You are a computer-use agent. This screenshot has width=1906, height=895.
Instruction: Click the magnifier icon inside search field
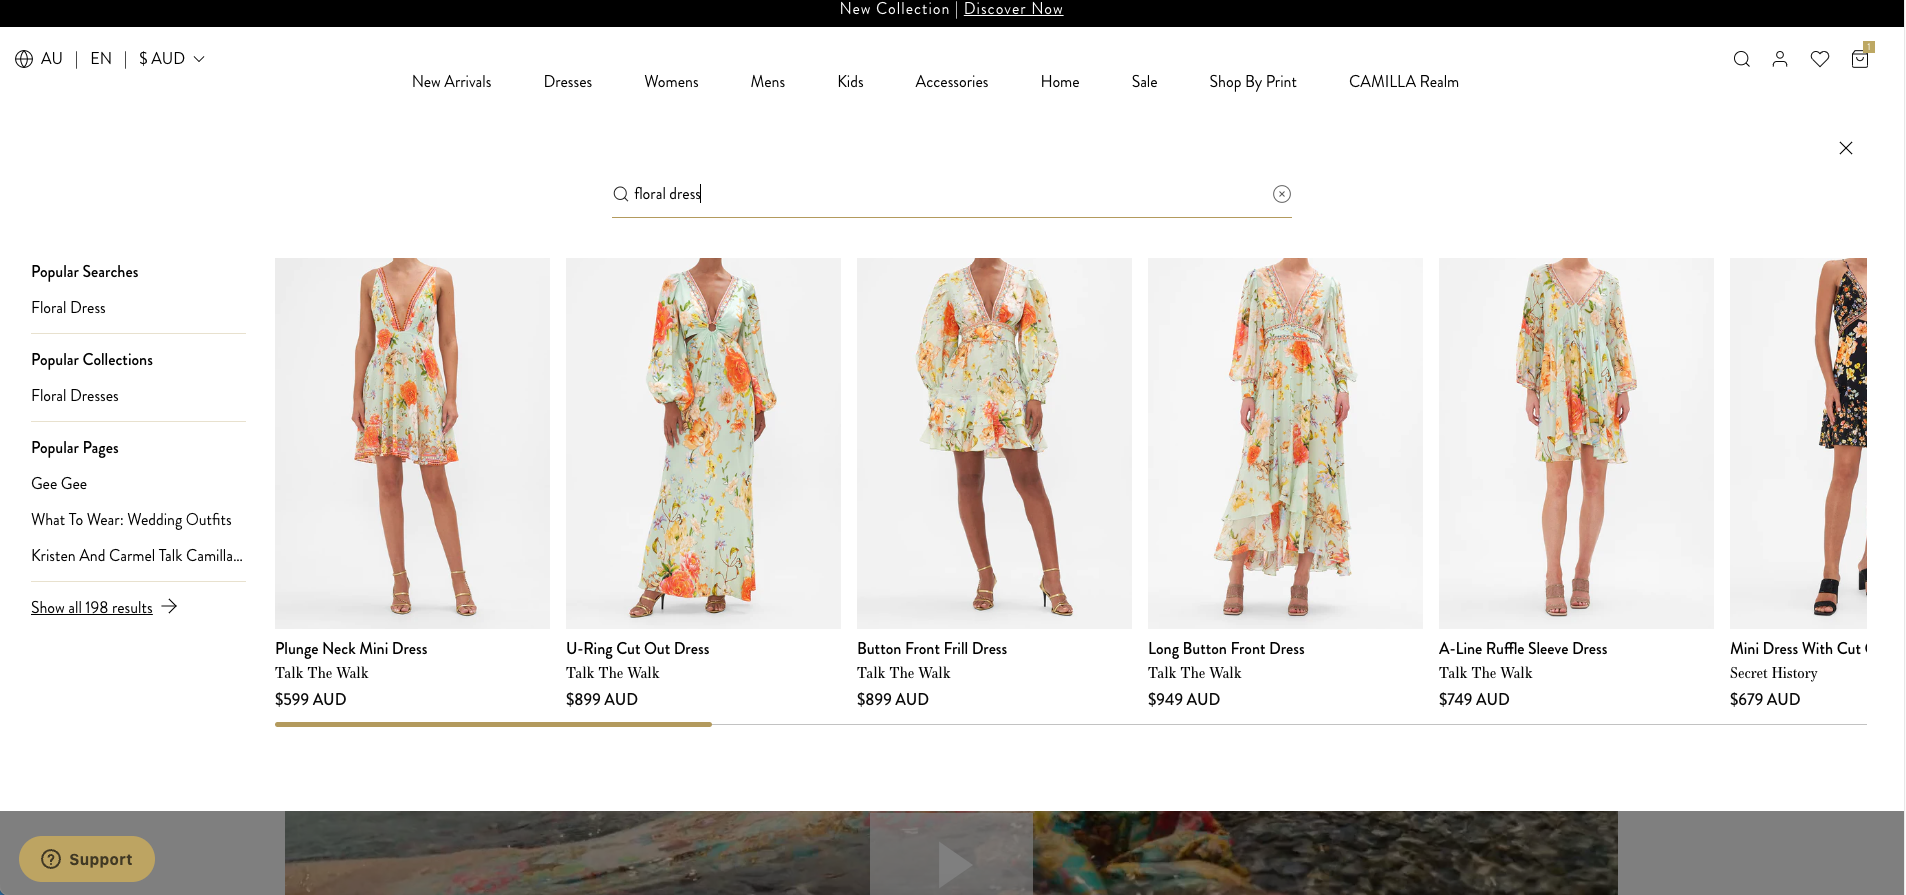[x=621, y=194]
